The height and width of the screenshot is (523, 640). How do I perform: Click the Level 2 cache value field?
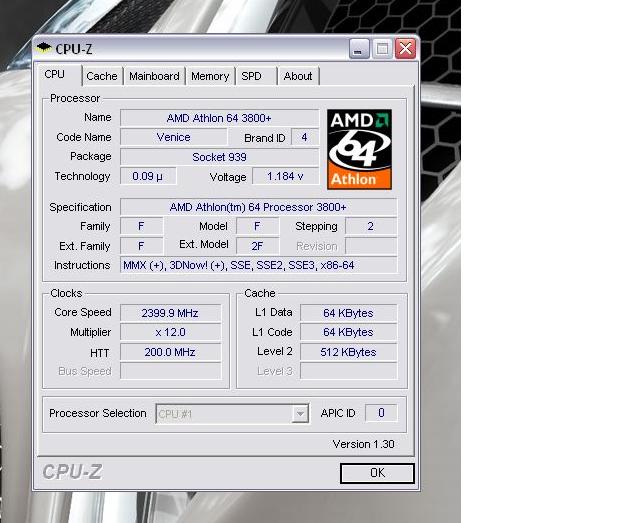(349, 352)
